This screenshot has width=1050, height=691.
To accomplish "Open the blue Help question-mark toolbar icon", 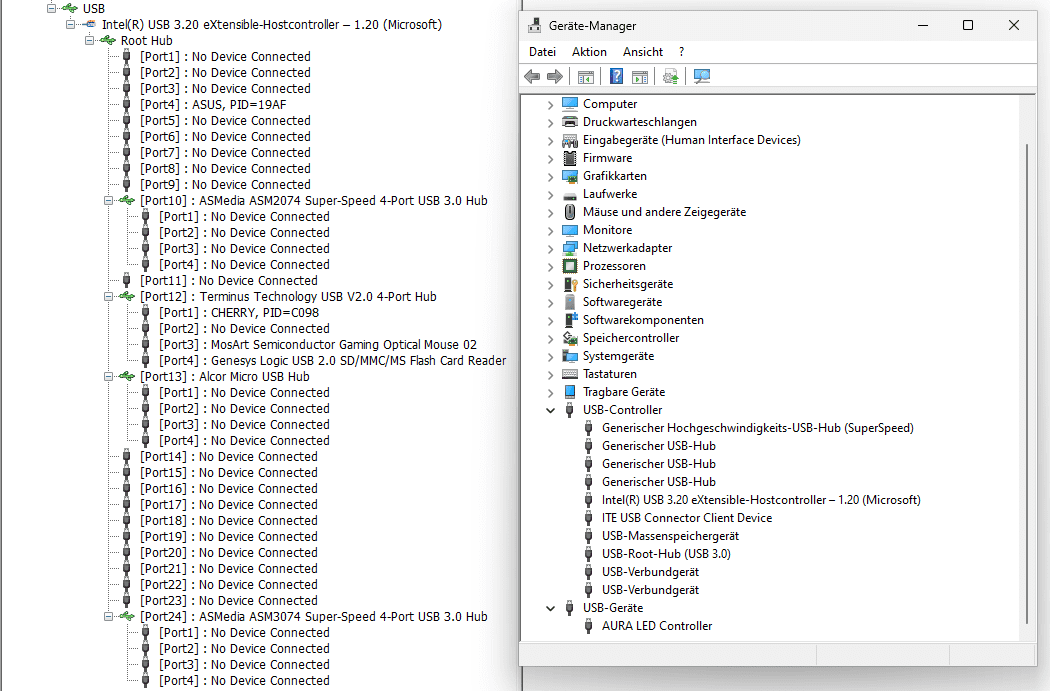I will (x=616, y=76).
